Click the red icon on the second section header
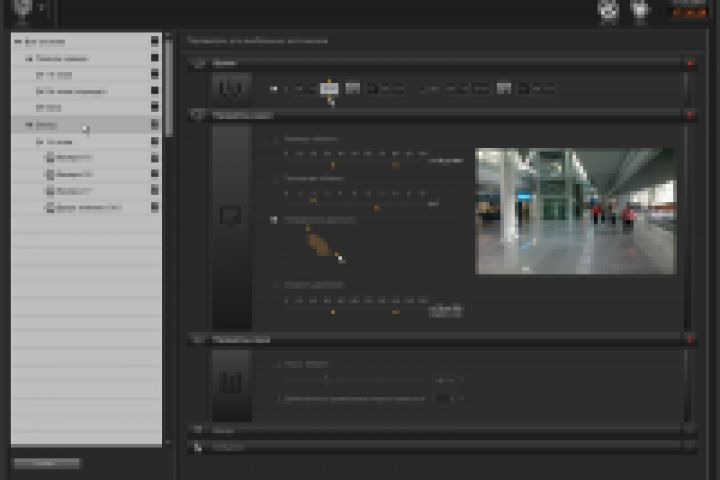720x480 pixels. (x=690, y=115)
